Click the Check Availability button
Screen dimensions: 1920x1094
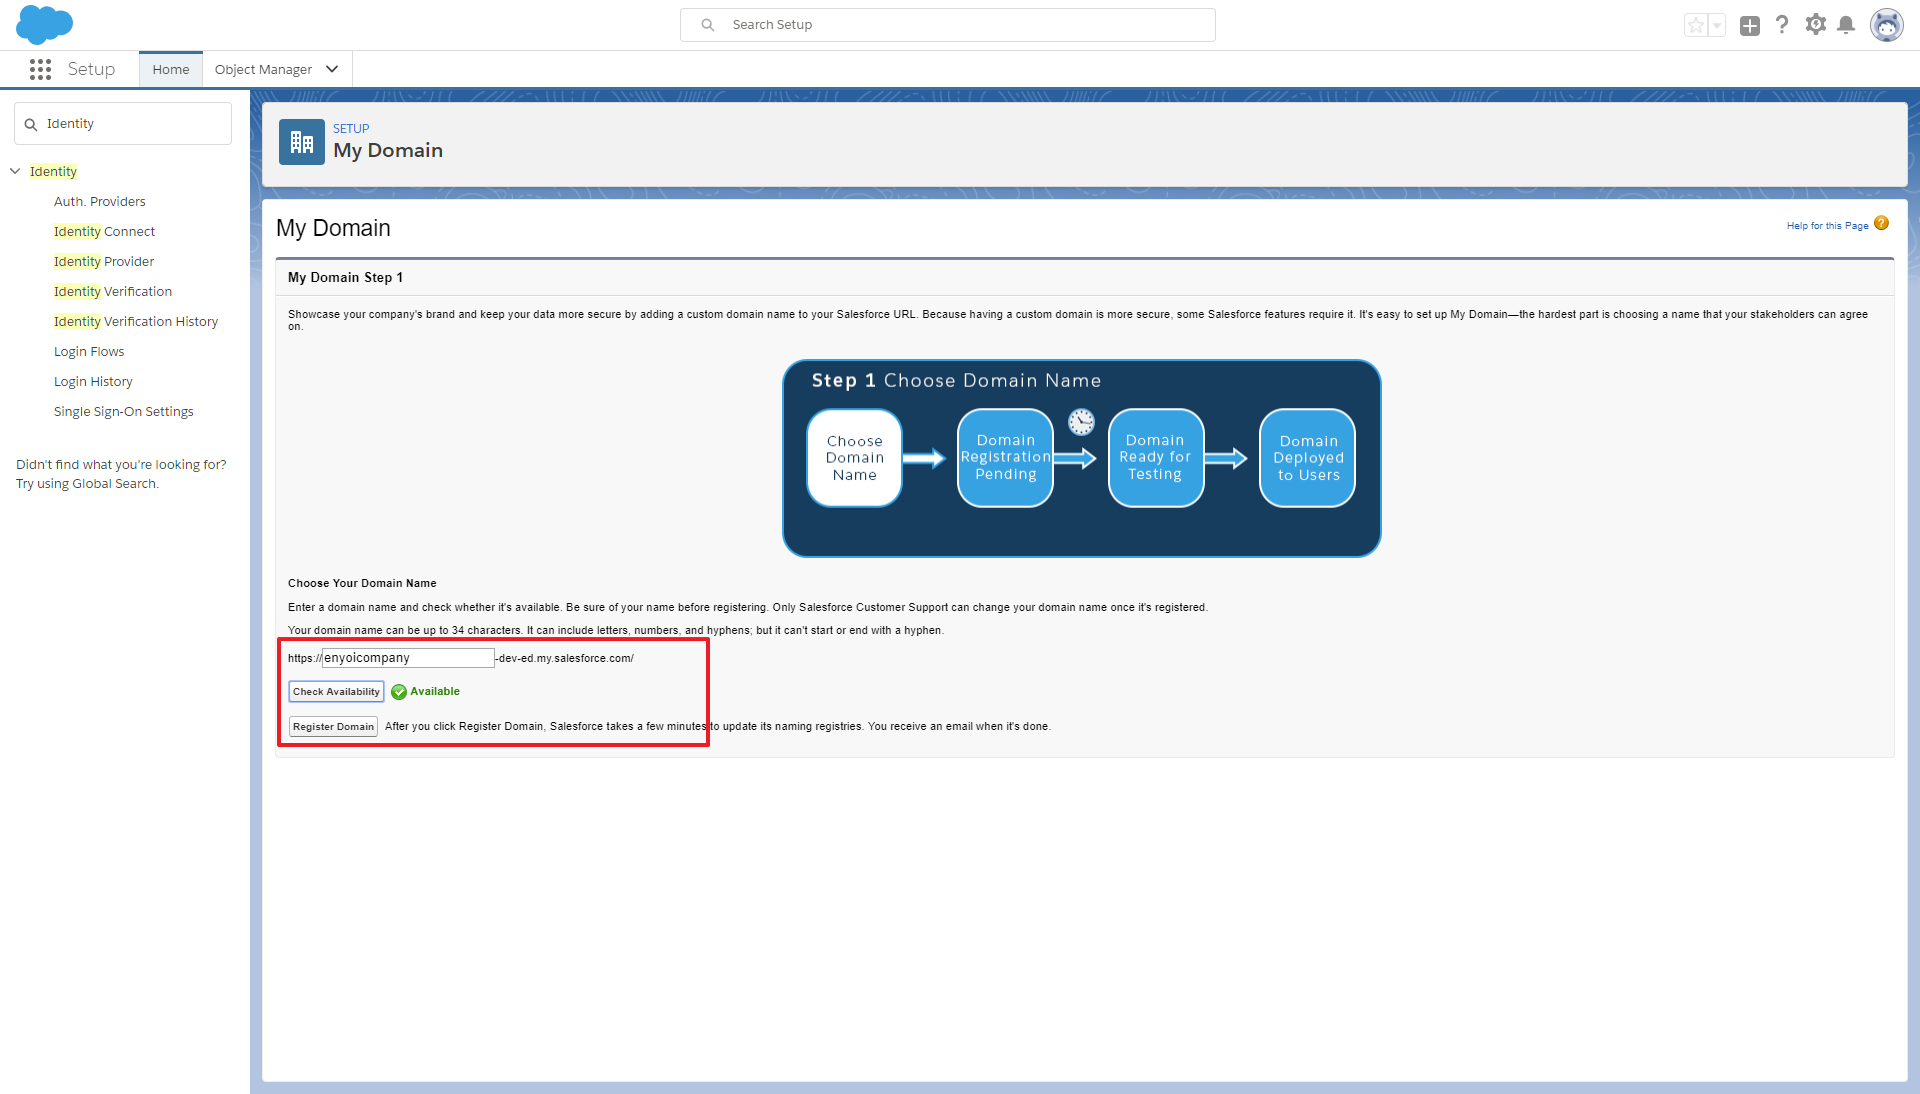tap(336, 691)
